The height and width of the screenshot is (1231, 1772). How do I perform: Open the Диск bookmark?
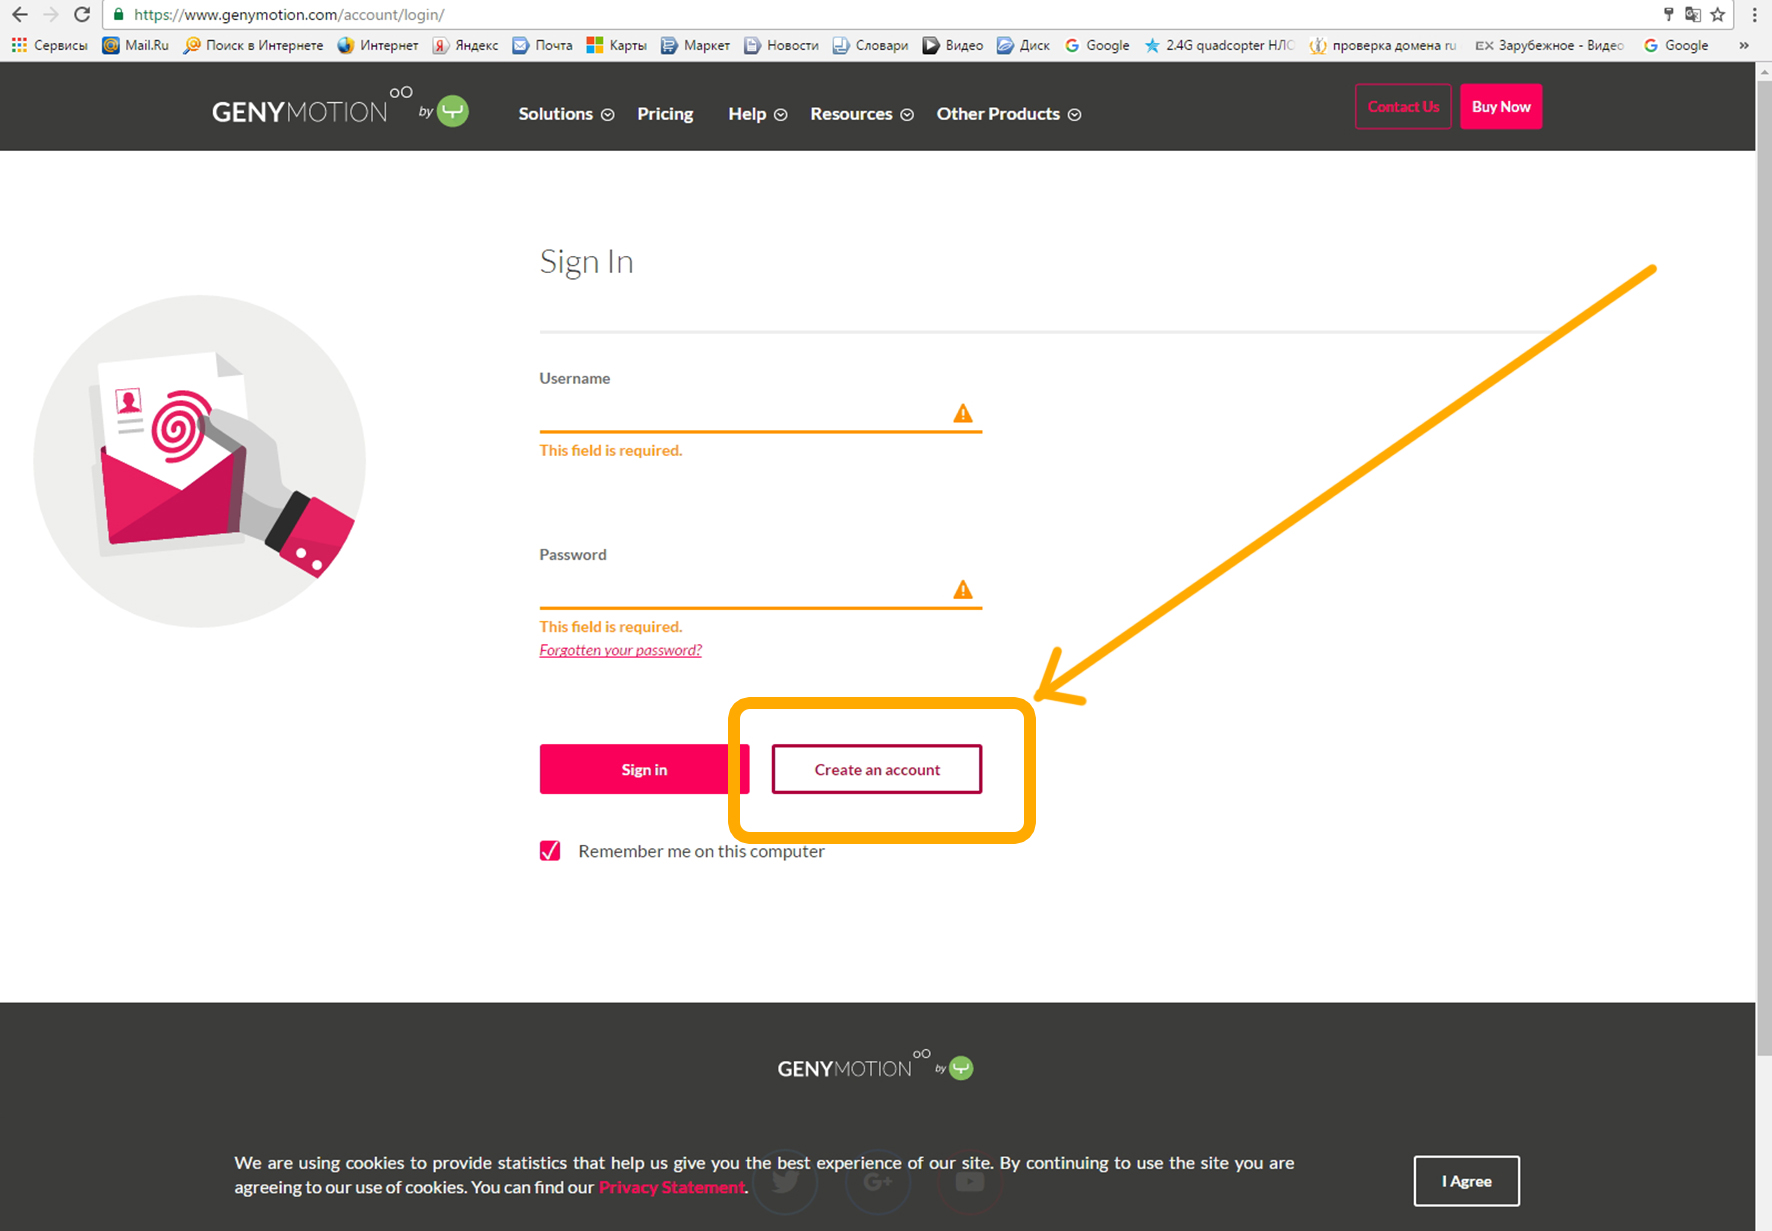1023,45
